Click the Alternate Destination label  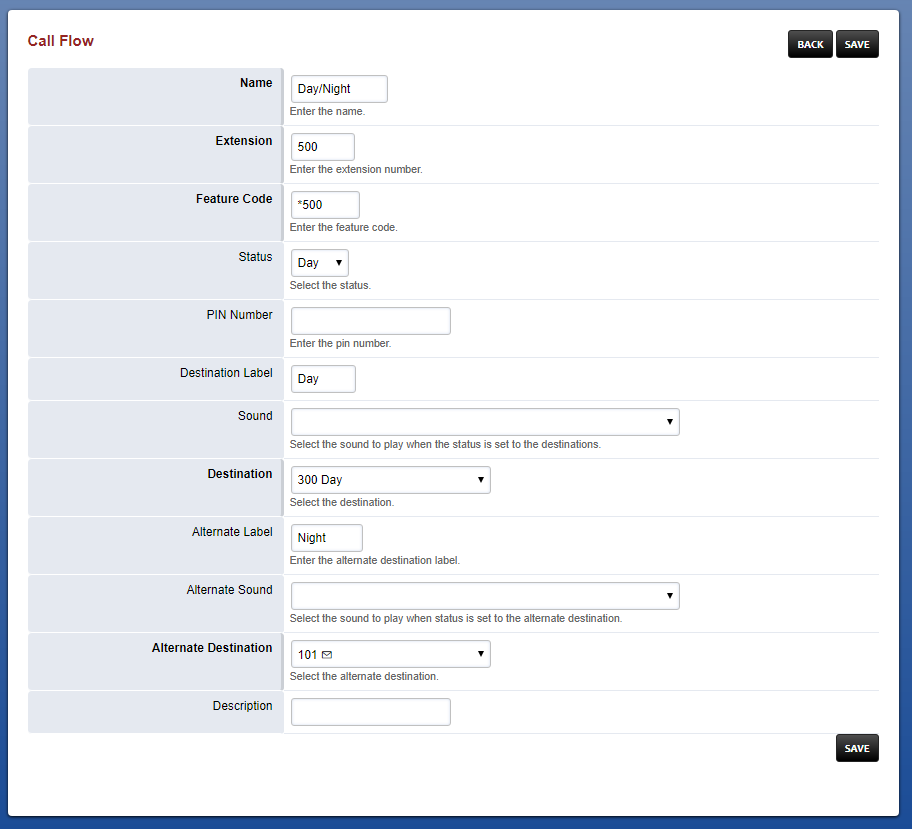[x=212, y=648]
